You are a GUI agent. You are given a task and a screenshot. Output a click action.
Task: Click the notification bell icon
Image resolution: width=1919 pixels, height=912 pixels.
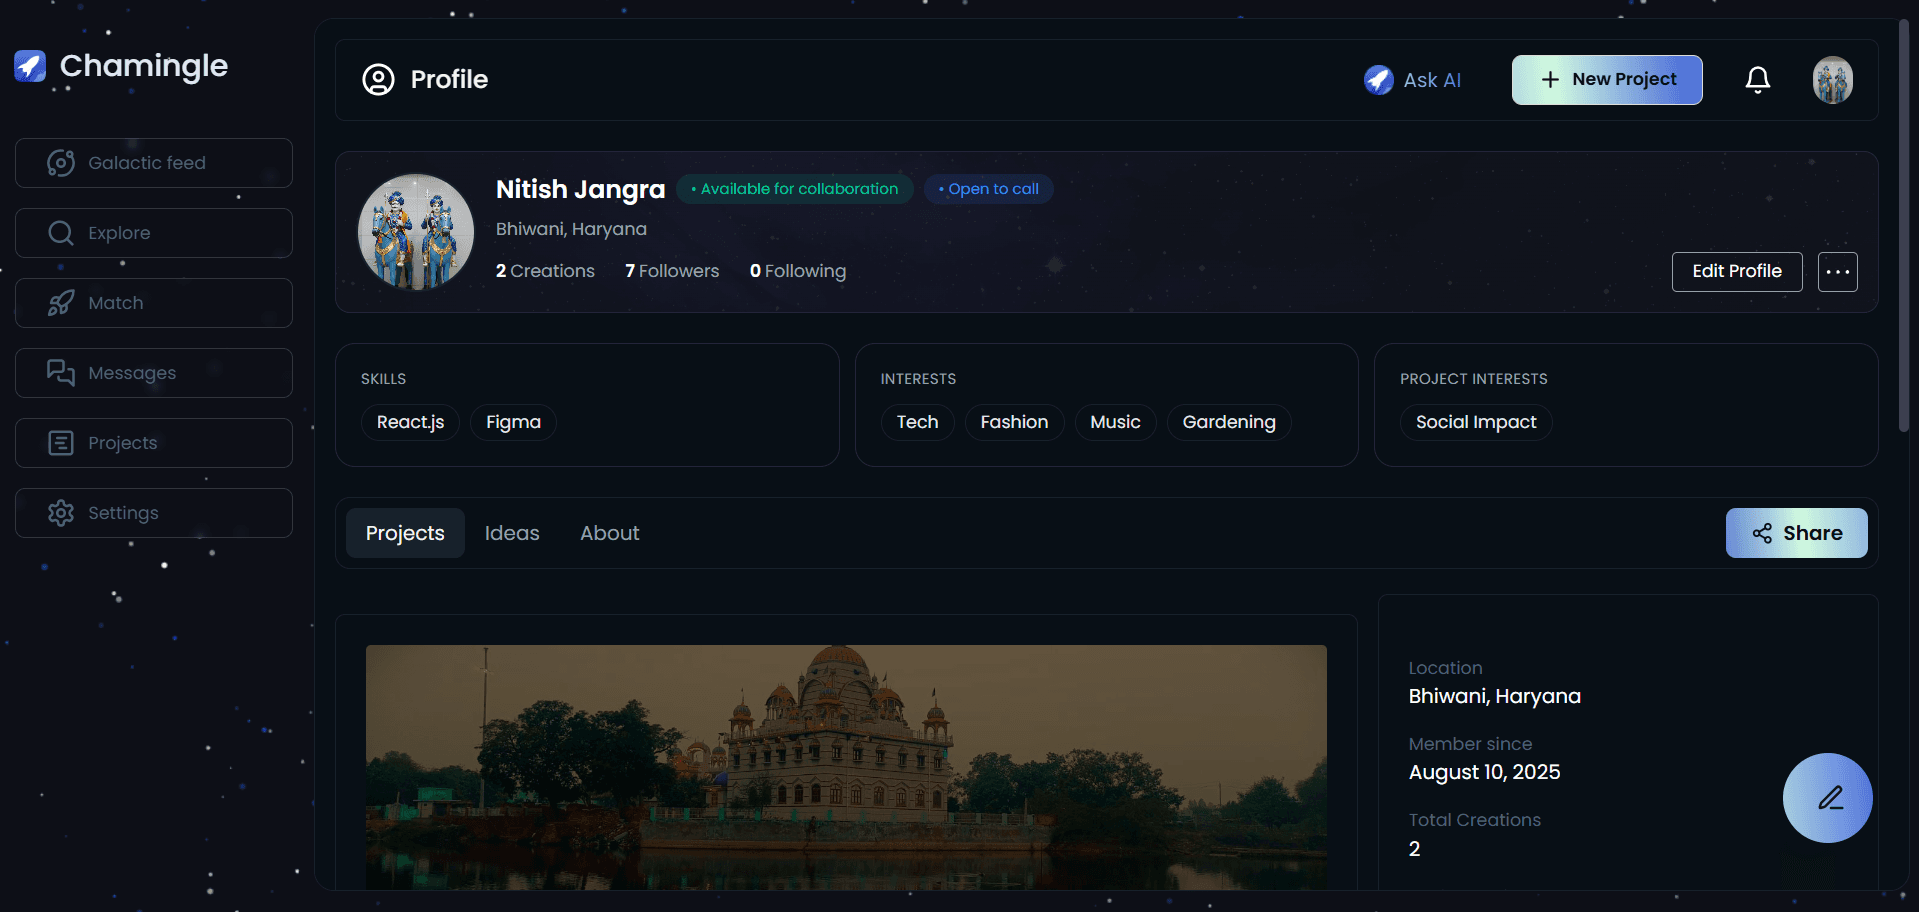pyautogui.click(x=1758, y=79)
